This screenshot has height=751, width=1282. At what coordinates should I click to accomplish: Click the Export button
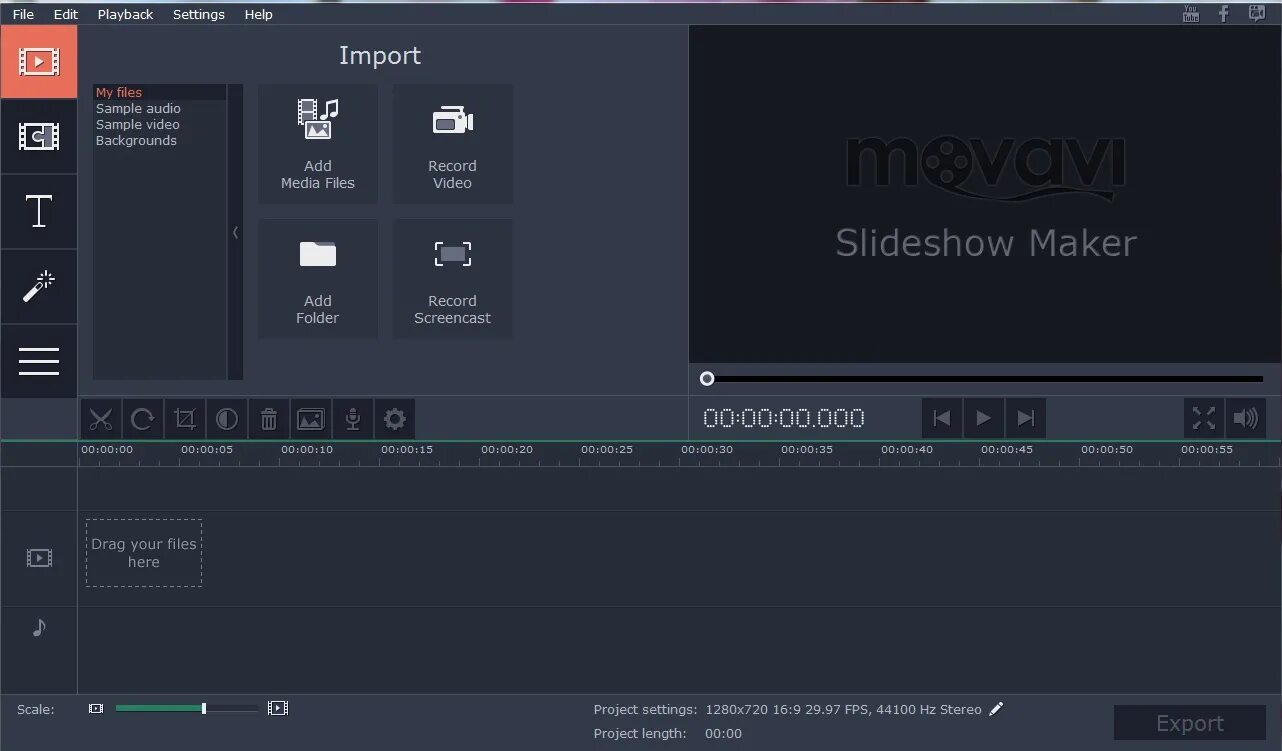click(1190, 723)
